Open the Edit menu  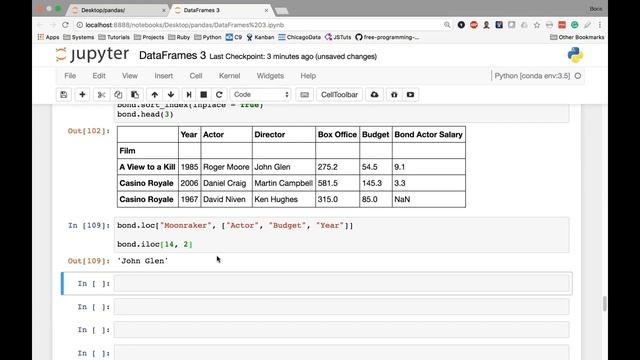coord(99,76)
